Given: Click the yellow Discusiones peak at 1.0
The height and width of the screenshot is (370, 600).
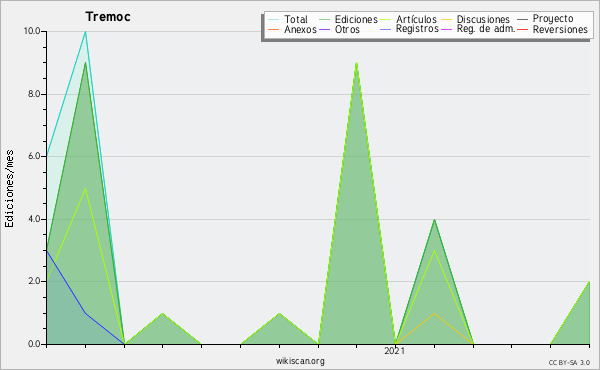Looking at the screenshot, I should coord(434,313).
